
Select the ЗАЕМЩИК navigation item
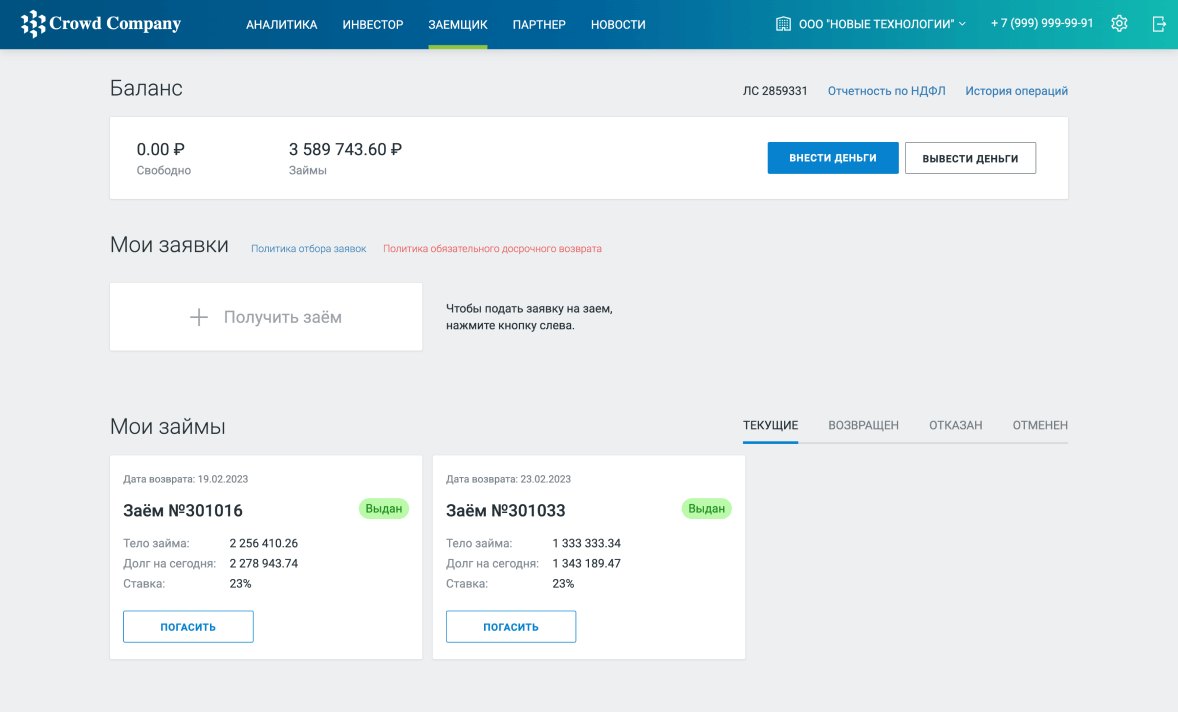tap(458, 25)
